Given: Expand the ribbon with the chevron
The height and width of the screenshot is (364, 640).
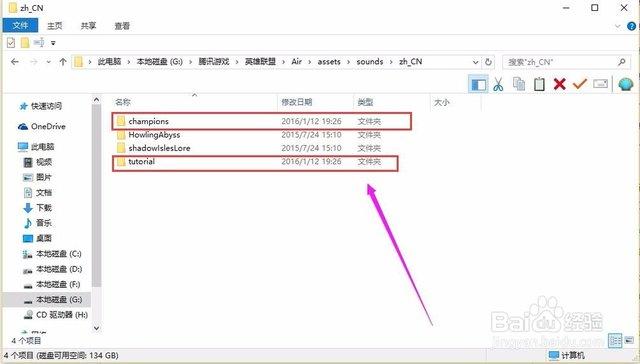Looking at the screenshot, I should coord(617,27).
